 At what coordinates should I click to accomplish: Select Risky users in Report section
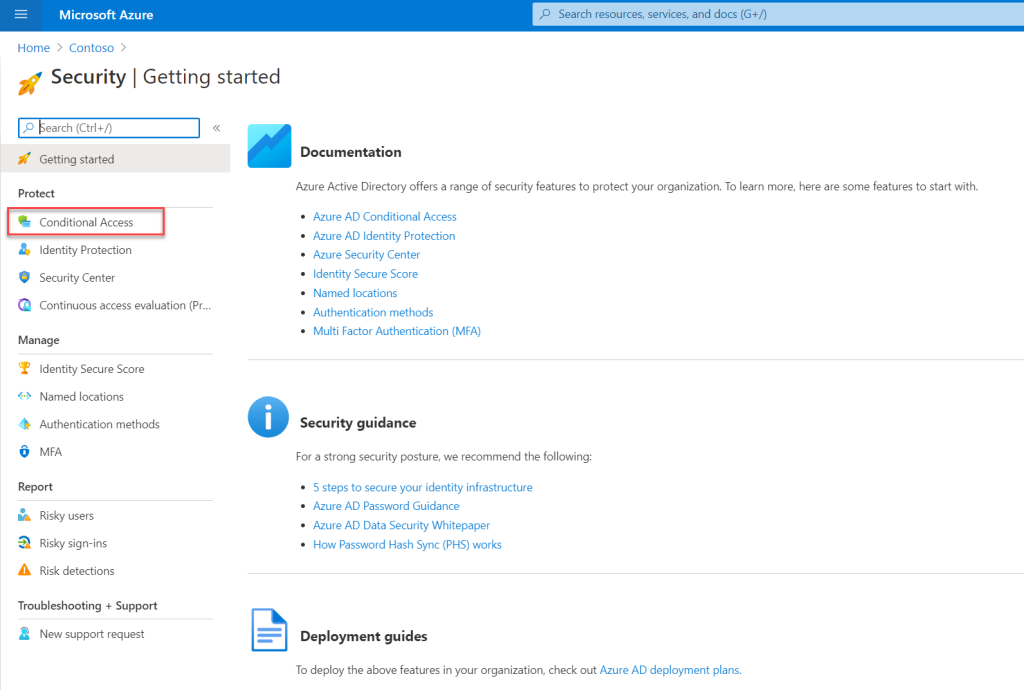coord(66,516)
